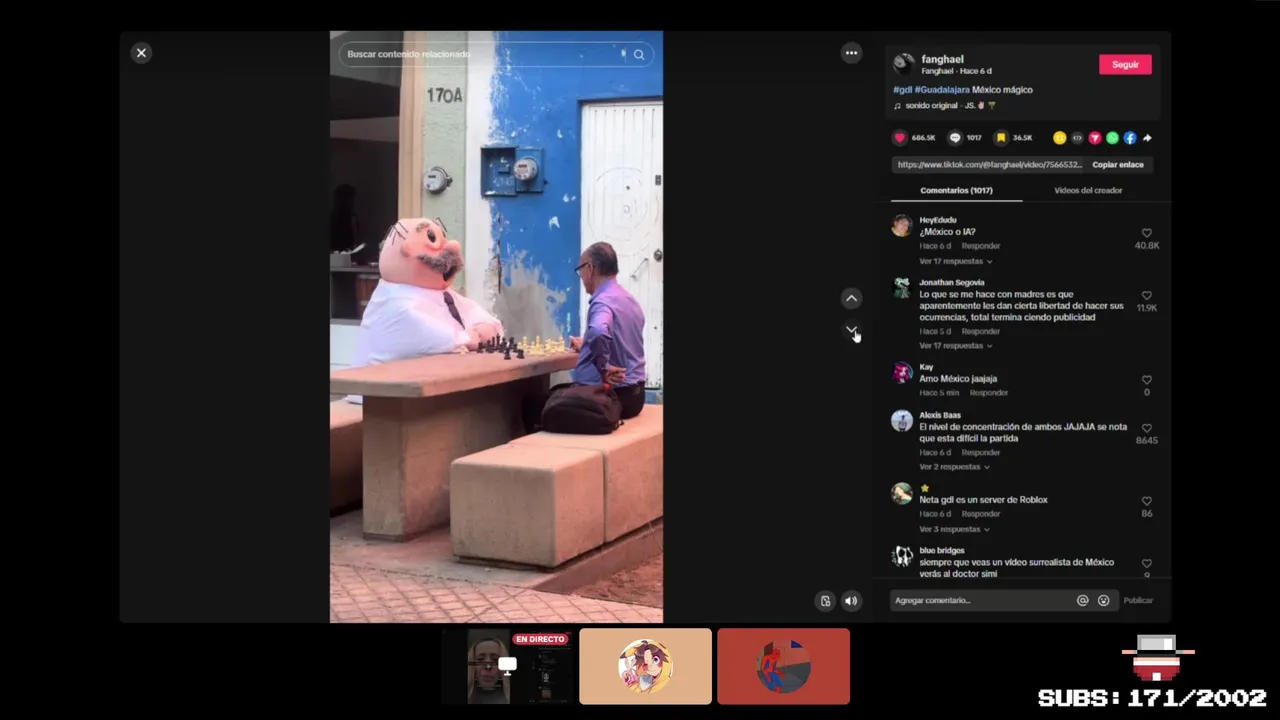Open the #gdl hashtag

click(x=902, y=90)
